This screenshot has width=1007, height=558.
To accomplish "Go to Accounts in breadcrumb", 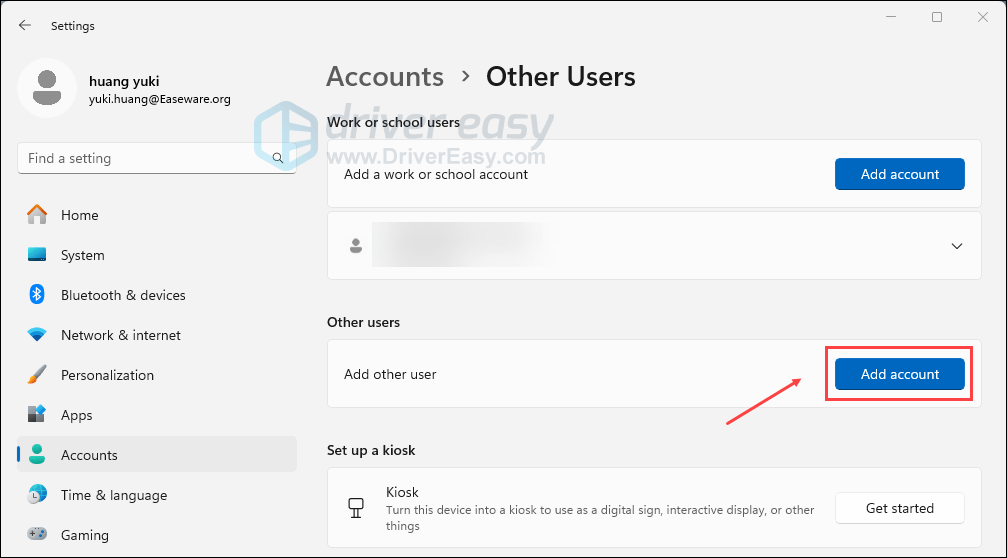I will 385,77.
